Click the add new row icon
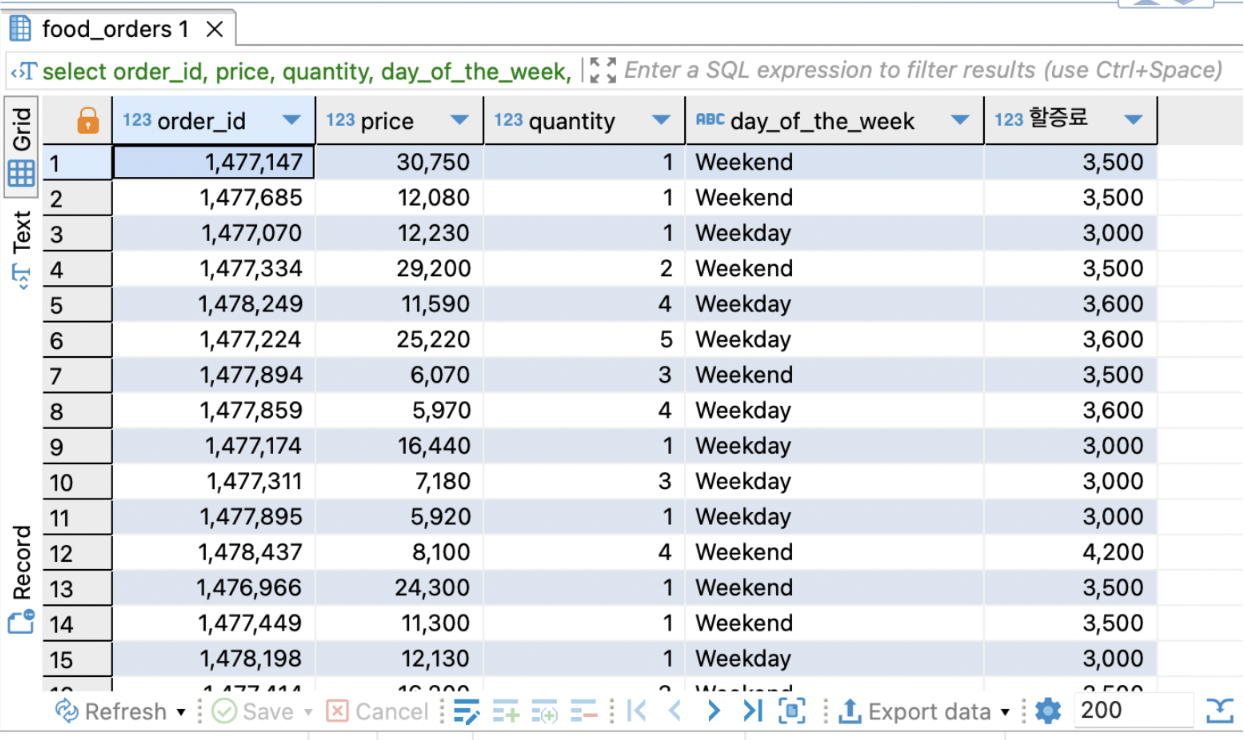The width and height of the screenshot is (1244, 740). (x=506, y=712)
